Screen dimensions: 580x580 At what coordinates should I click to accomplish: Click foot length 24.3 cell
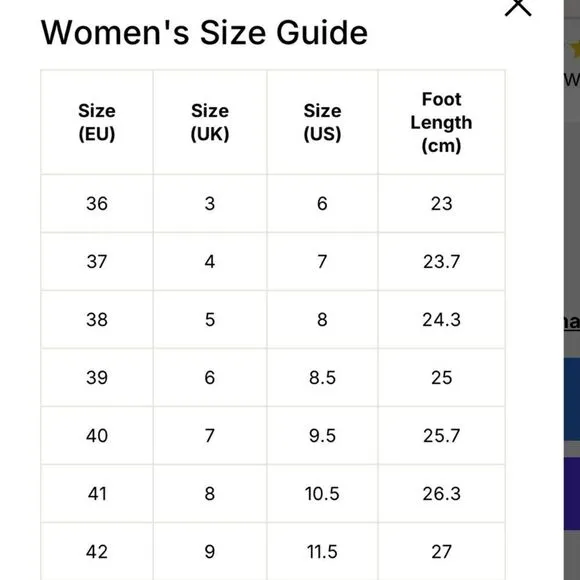pyautogui.click(x=441, y=320)
